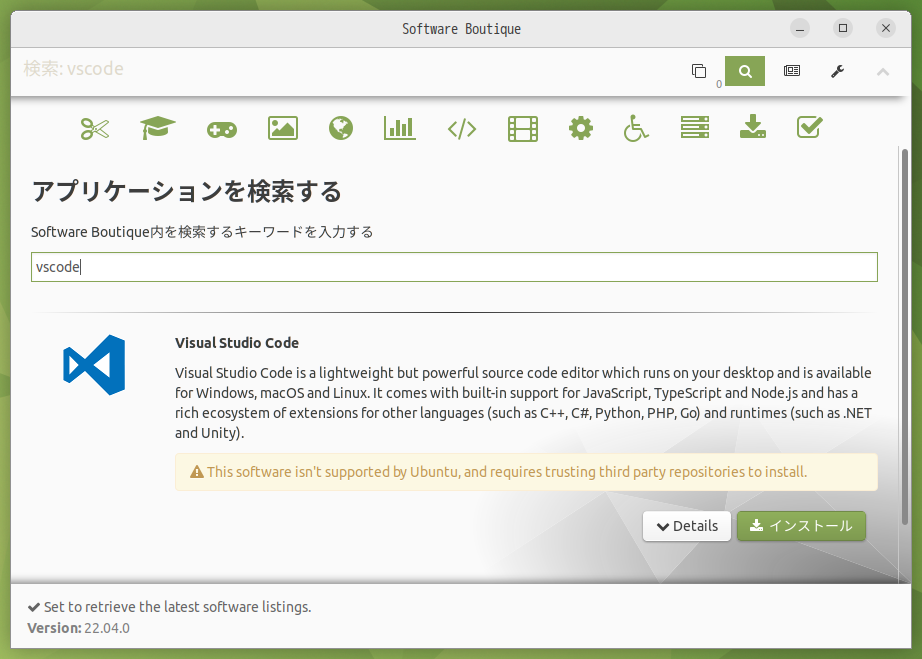Open the Sound & Video film category
This screenshot has width=922, height=659.
click(x=523, y=129)
